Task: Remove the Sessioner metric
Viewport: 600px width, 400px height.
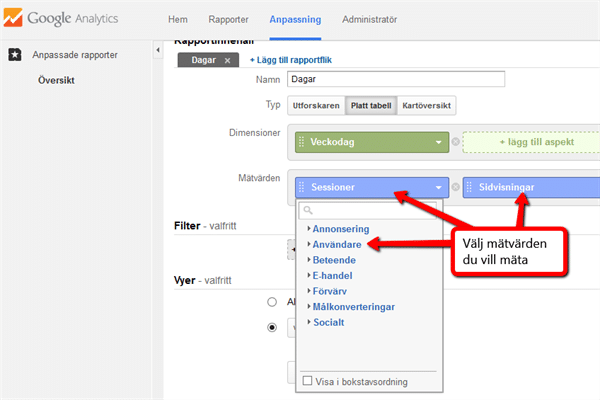Action: [455, 187]
